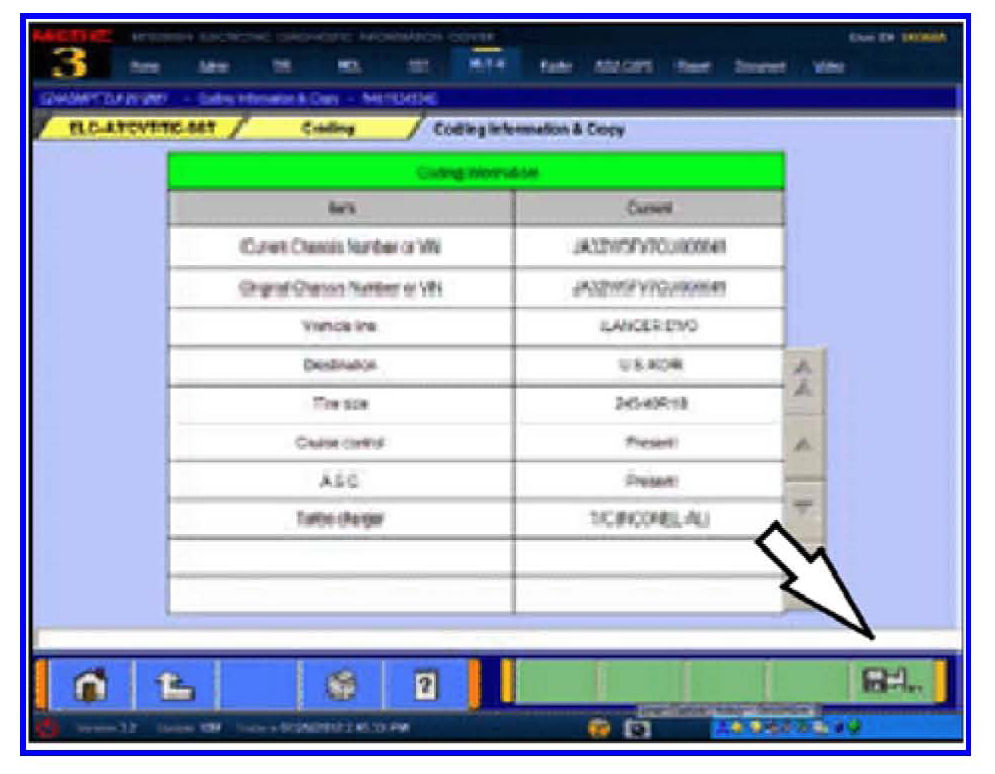Open the MUT-III tab in top navigation
The height and width of the screenshot is (774, 995).
point(483,63)
